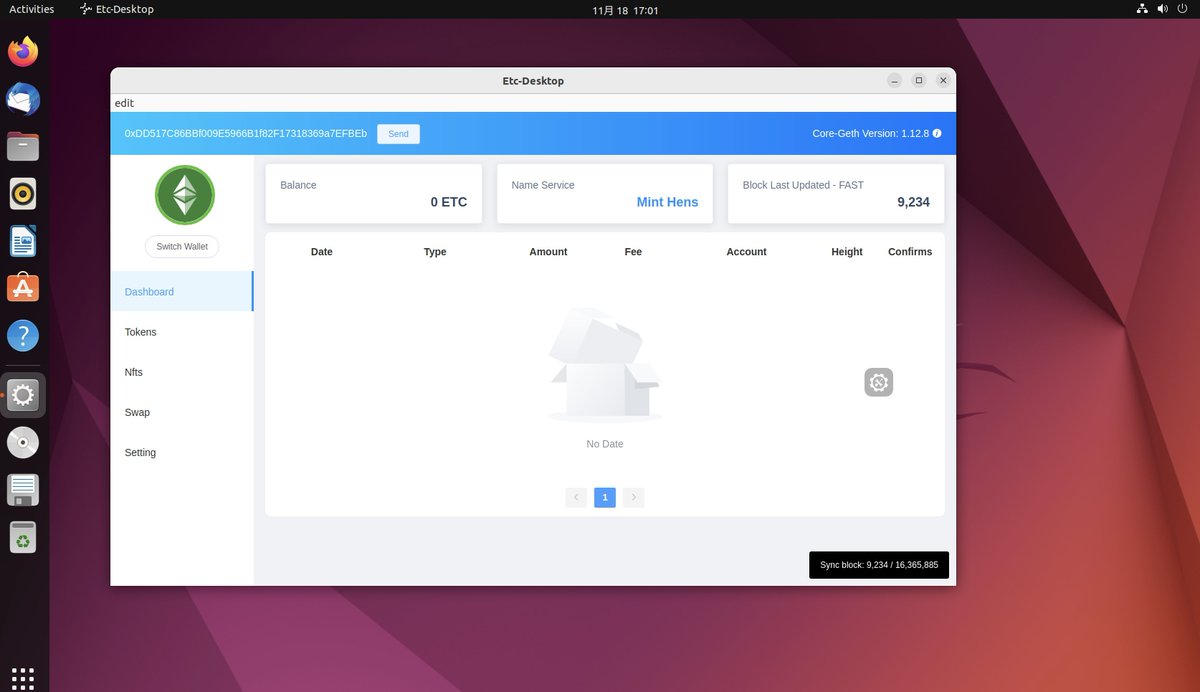
Task: Click the disc icon in the dock
Action: tap(23, 442)
